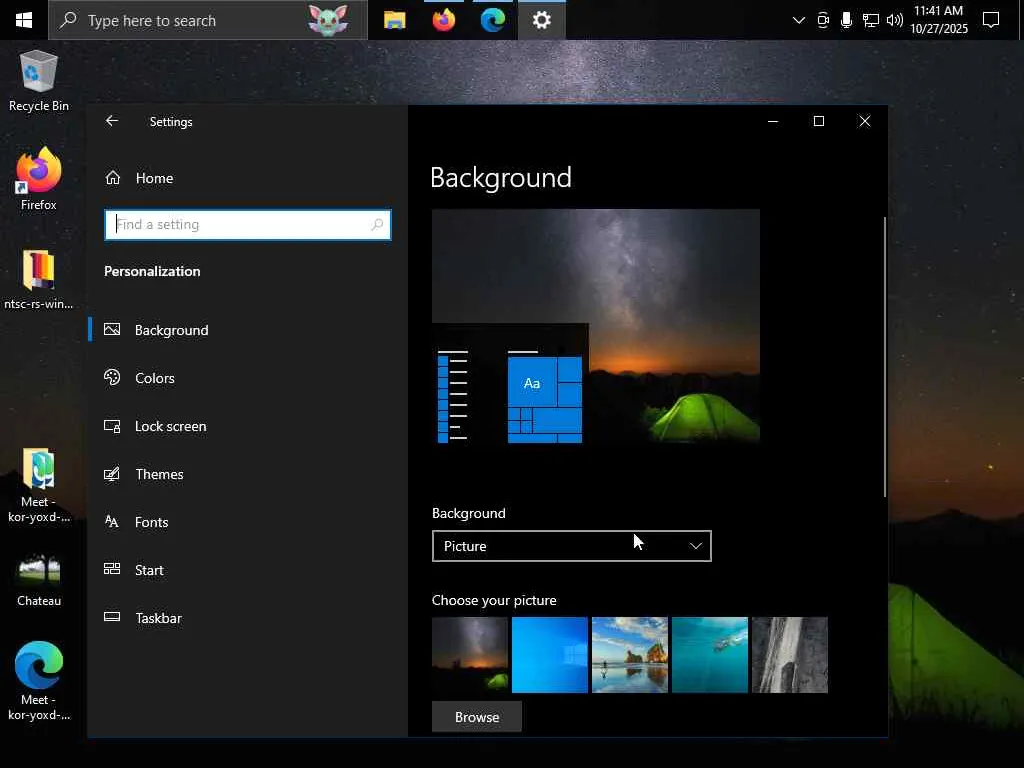Show hidden system tray icons
This screenshot has height=768, width=1024.
(x=798, y=20)
